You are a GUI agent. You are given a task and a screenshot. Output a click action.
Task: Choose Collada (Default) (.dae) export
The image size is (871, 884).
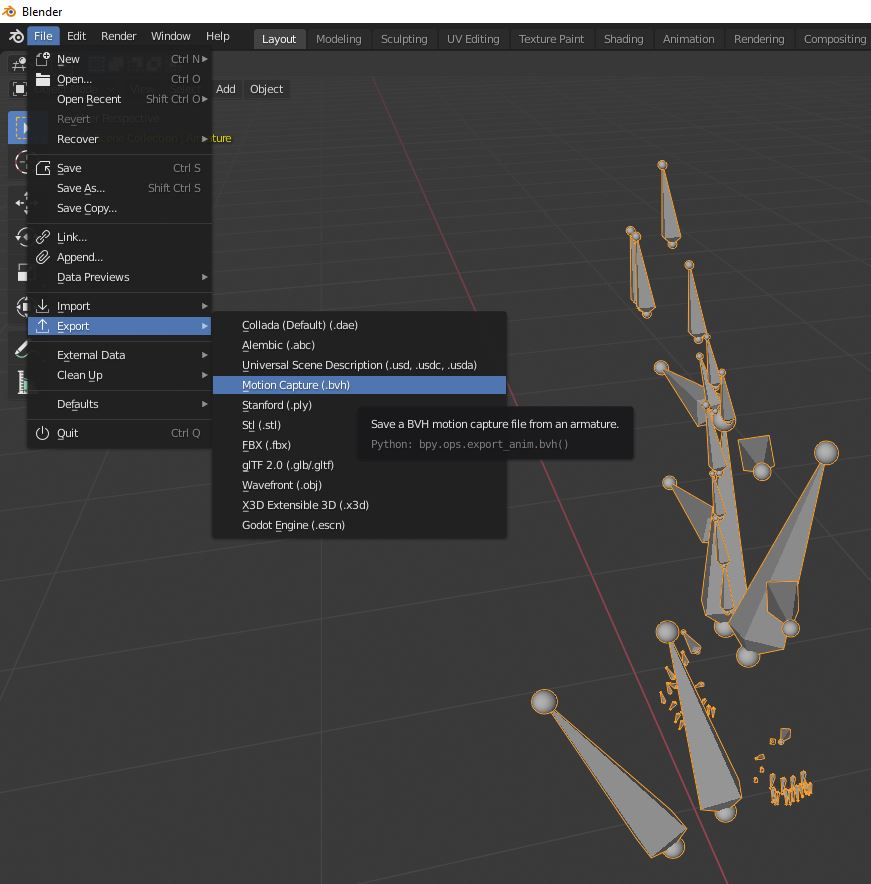(x=359, y=325)
